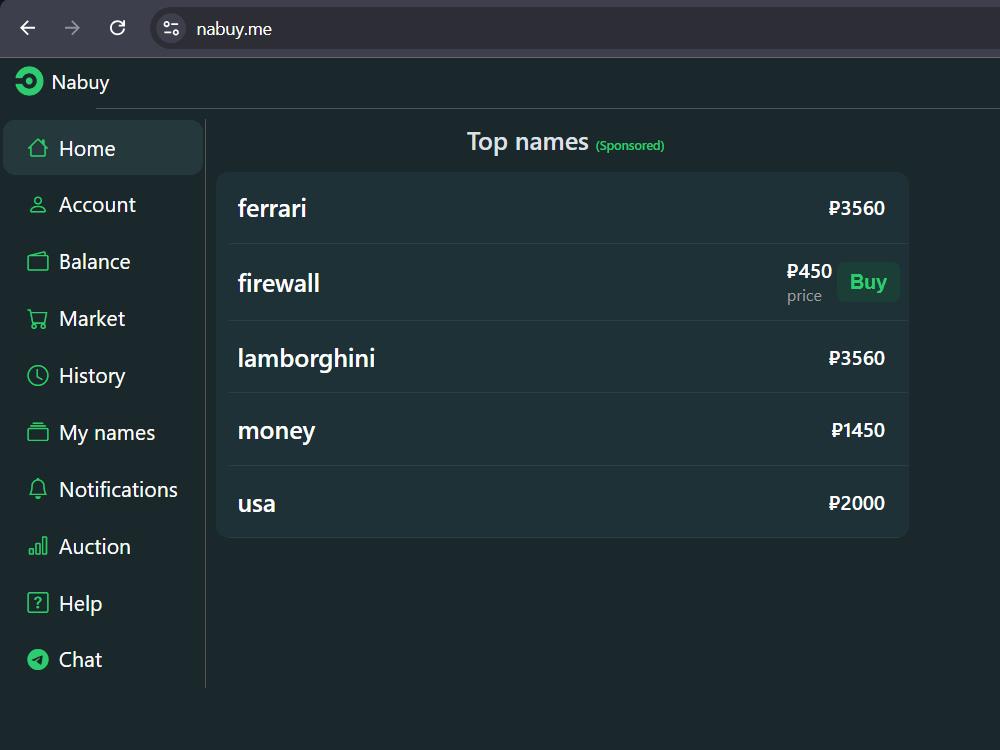The image size is (1000, 750).
Task: Click the Notifications bell icon
Action: tap(38, 489)
